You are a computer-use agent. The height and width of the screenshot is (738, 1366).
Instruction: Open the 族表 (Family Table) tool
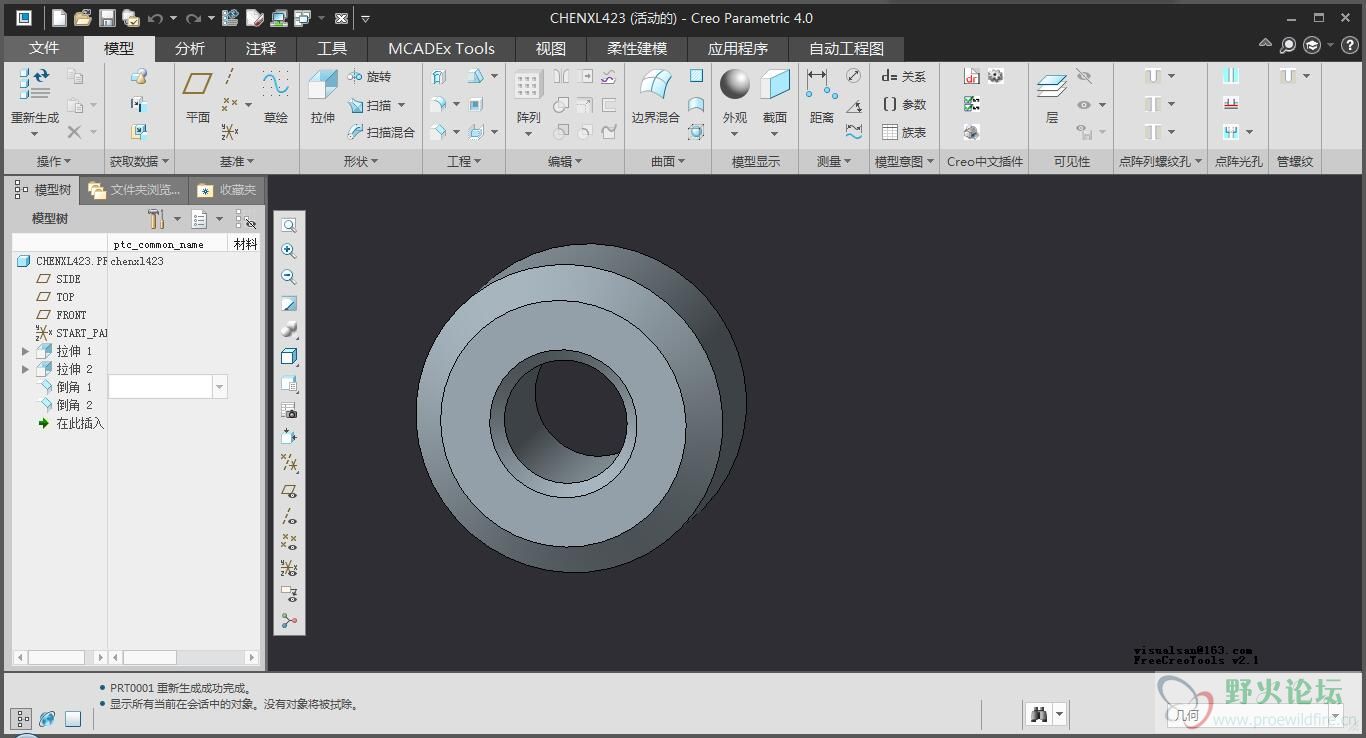tap(903, 132)
